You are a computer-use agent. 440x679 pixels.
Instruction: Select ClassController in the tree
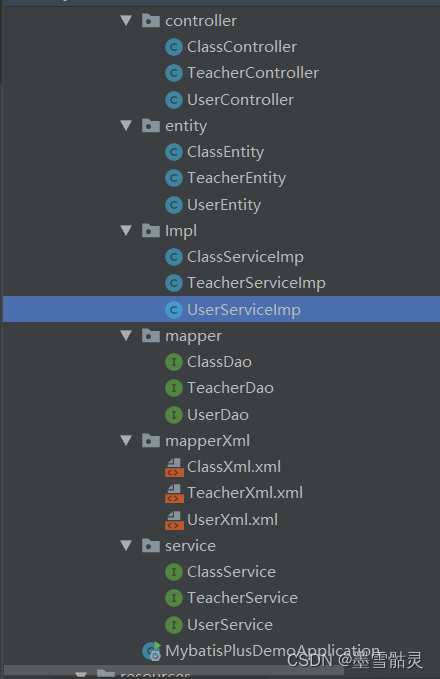[x=242, y=47]
